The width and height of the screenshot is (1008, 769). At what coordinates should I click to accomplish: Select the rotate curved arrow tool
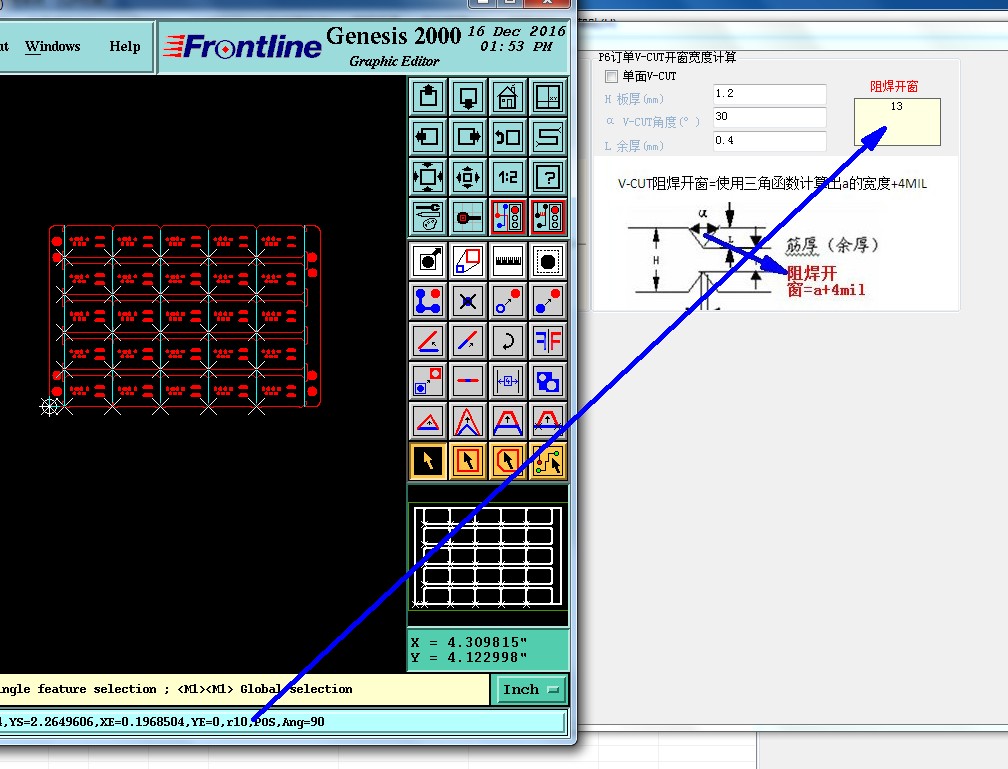(x=508, y=341)
